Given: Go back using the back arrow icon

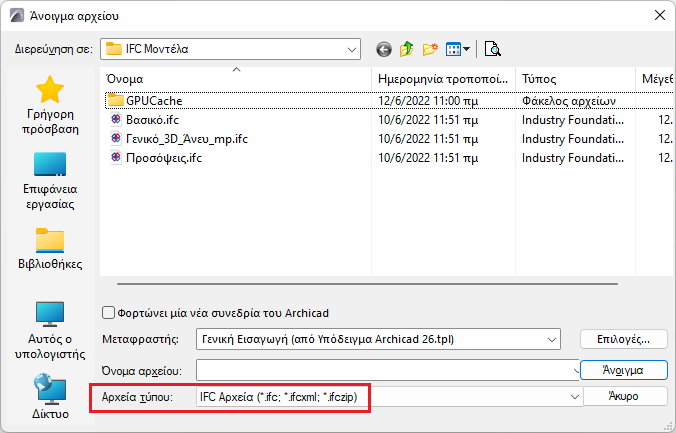Looking at the screenshot, I should coord(384,49).
